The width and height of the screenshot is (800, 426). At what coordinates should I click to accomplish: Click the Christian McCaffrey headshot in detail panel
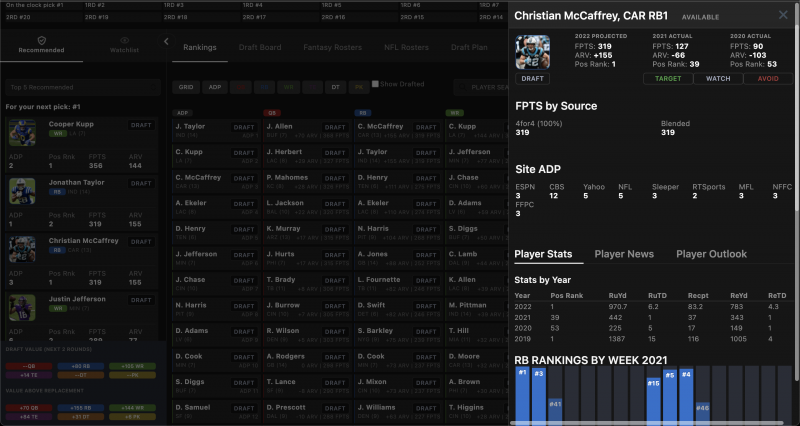pos(533,52)
